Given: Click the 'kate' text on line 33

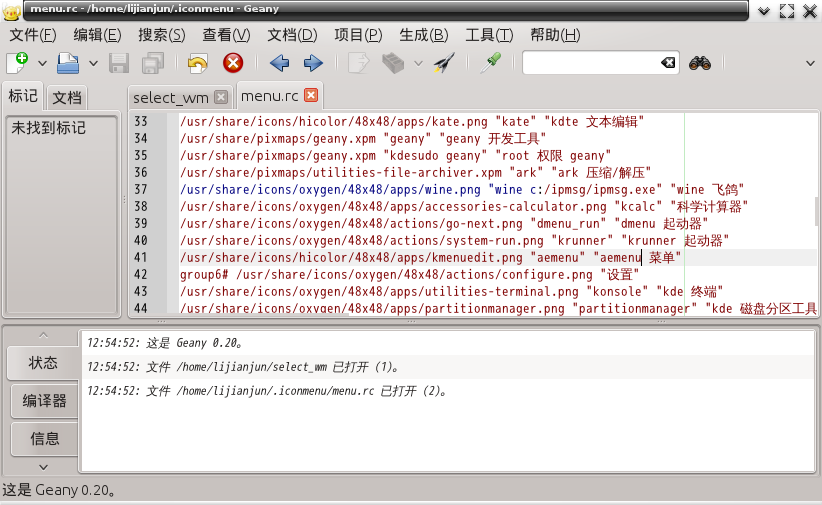Looking at the screenshot, I should [x=516, y=122].
